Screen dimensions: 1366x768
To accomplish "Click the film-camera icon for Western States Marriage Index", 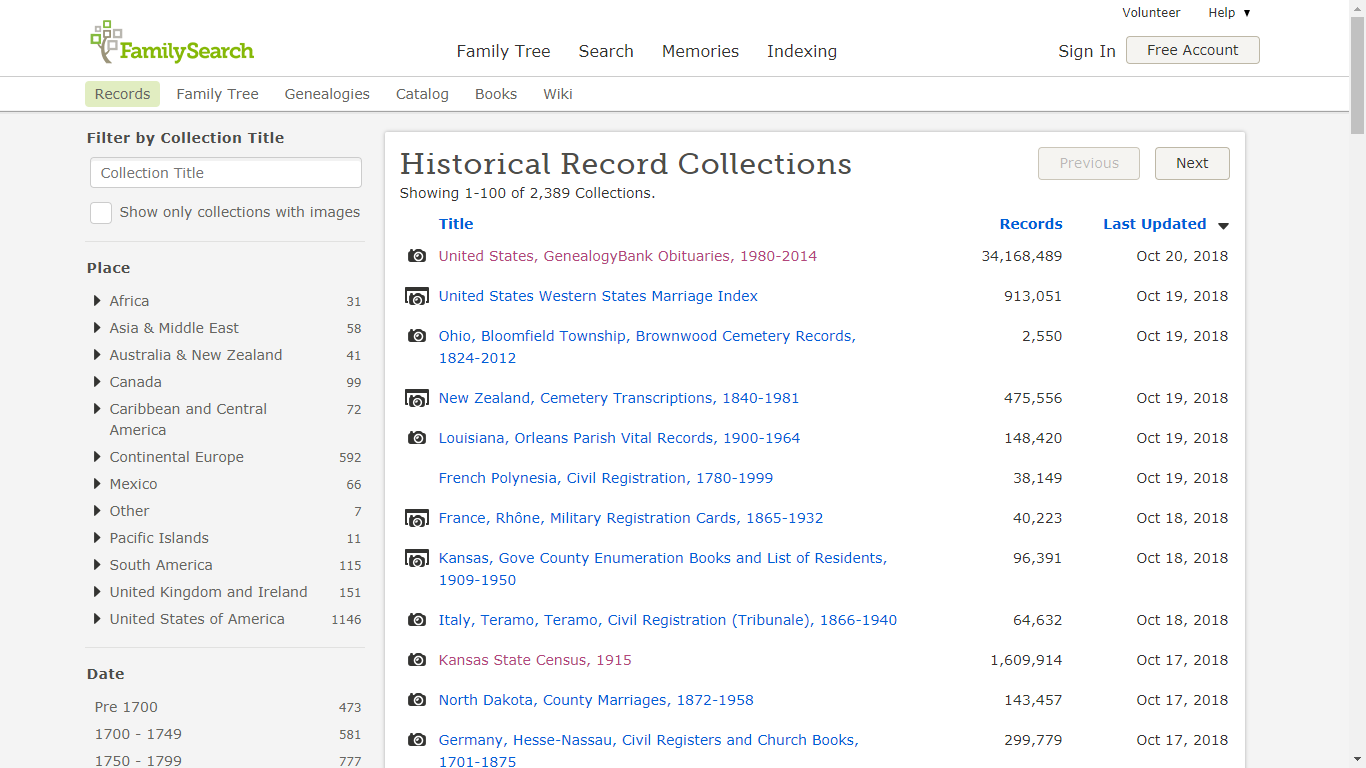I will (417, 296).
